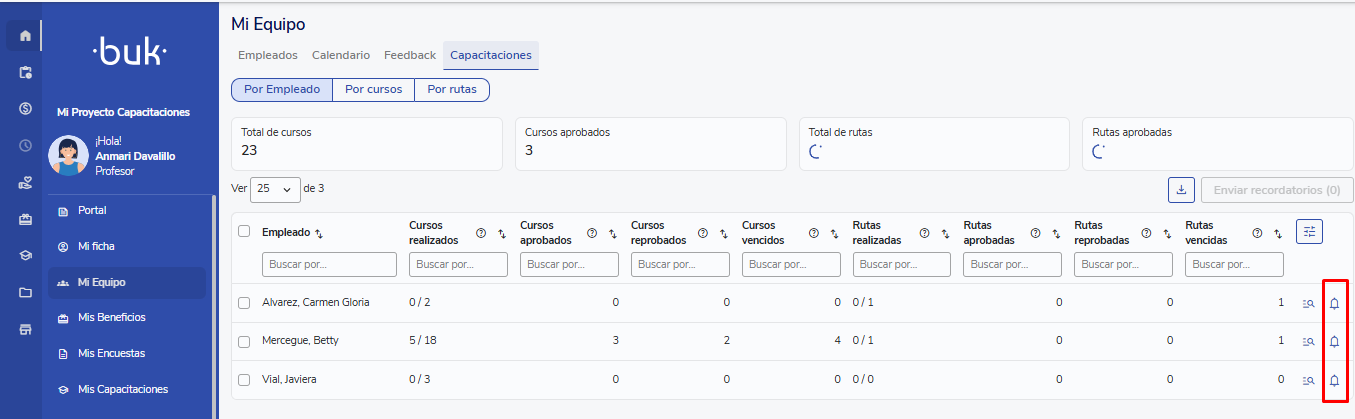1355x419 pixels.
Task: Open the column settings filter icon
Action: [1309, 232]
